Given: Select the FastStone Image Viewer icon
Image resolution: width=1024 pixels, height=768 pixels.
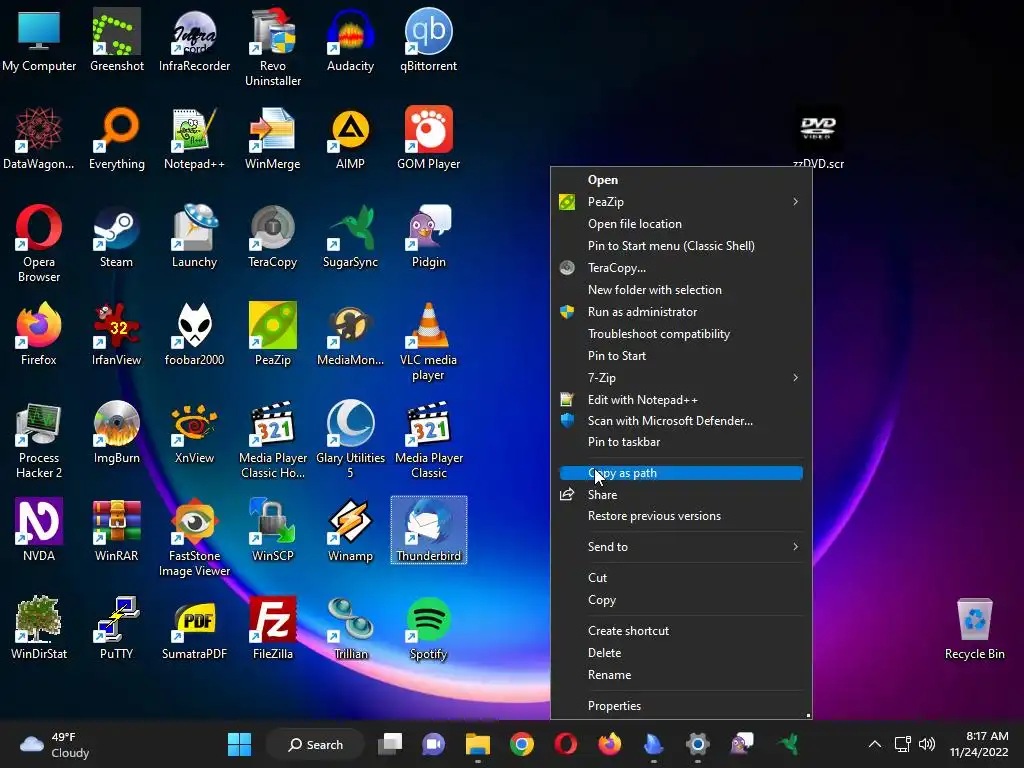Looking at the screenshot, I should pyautogui.click(x=194, y=537).
